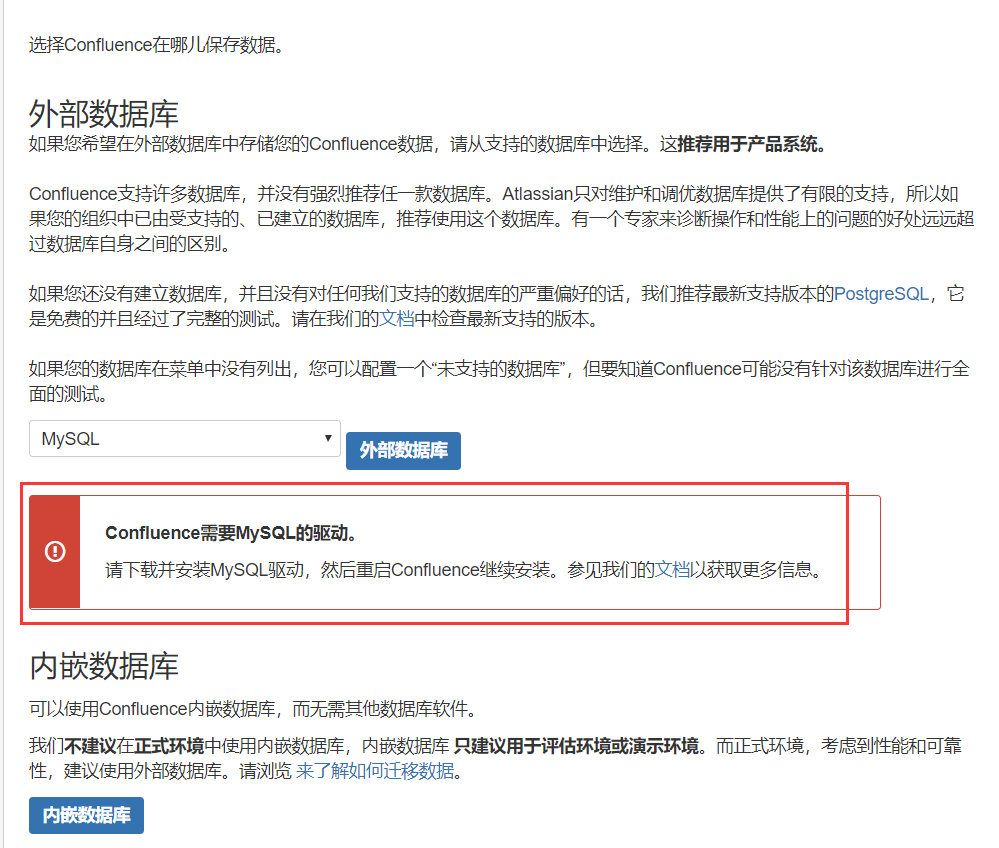Click the 内嵌数据库 heading
This screenshot has width=999, height=848.
104,666
